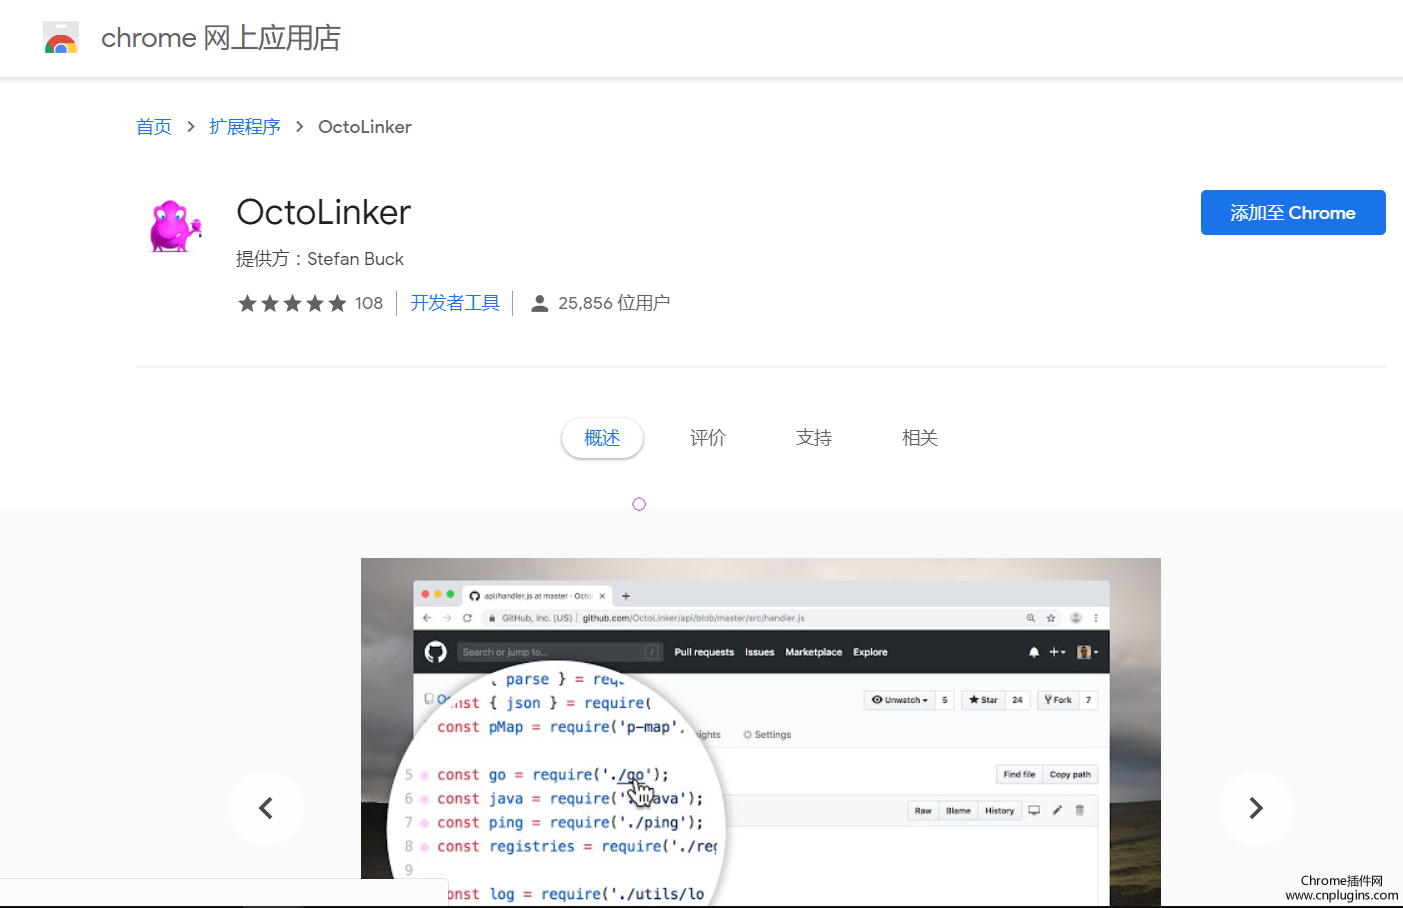
Task: Show next screenshot with right arrow
Action: 1256,808
